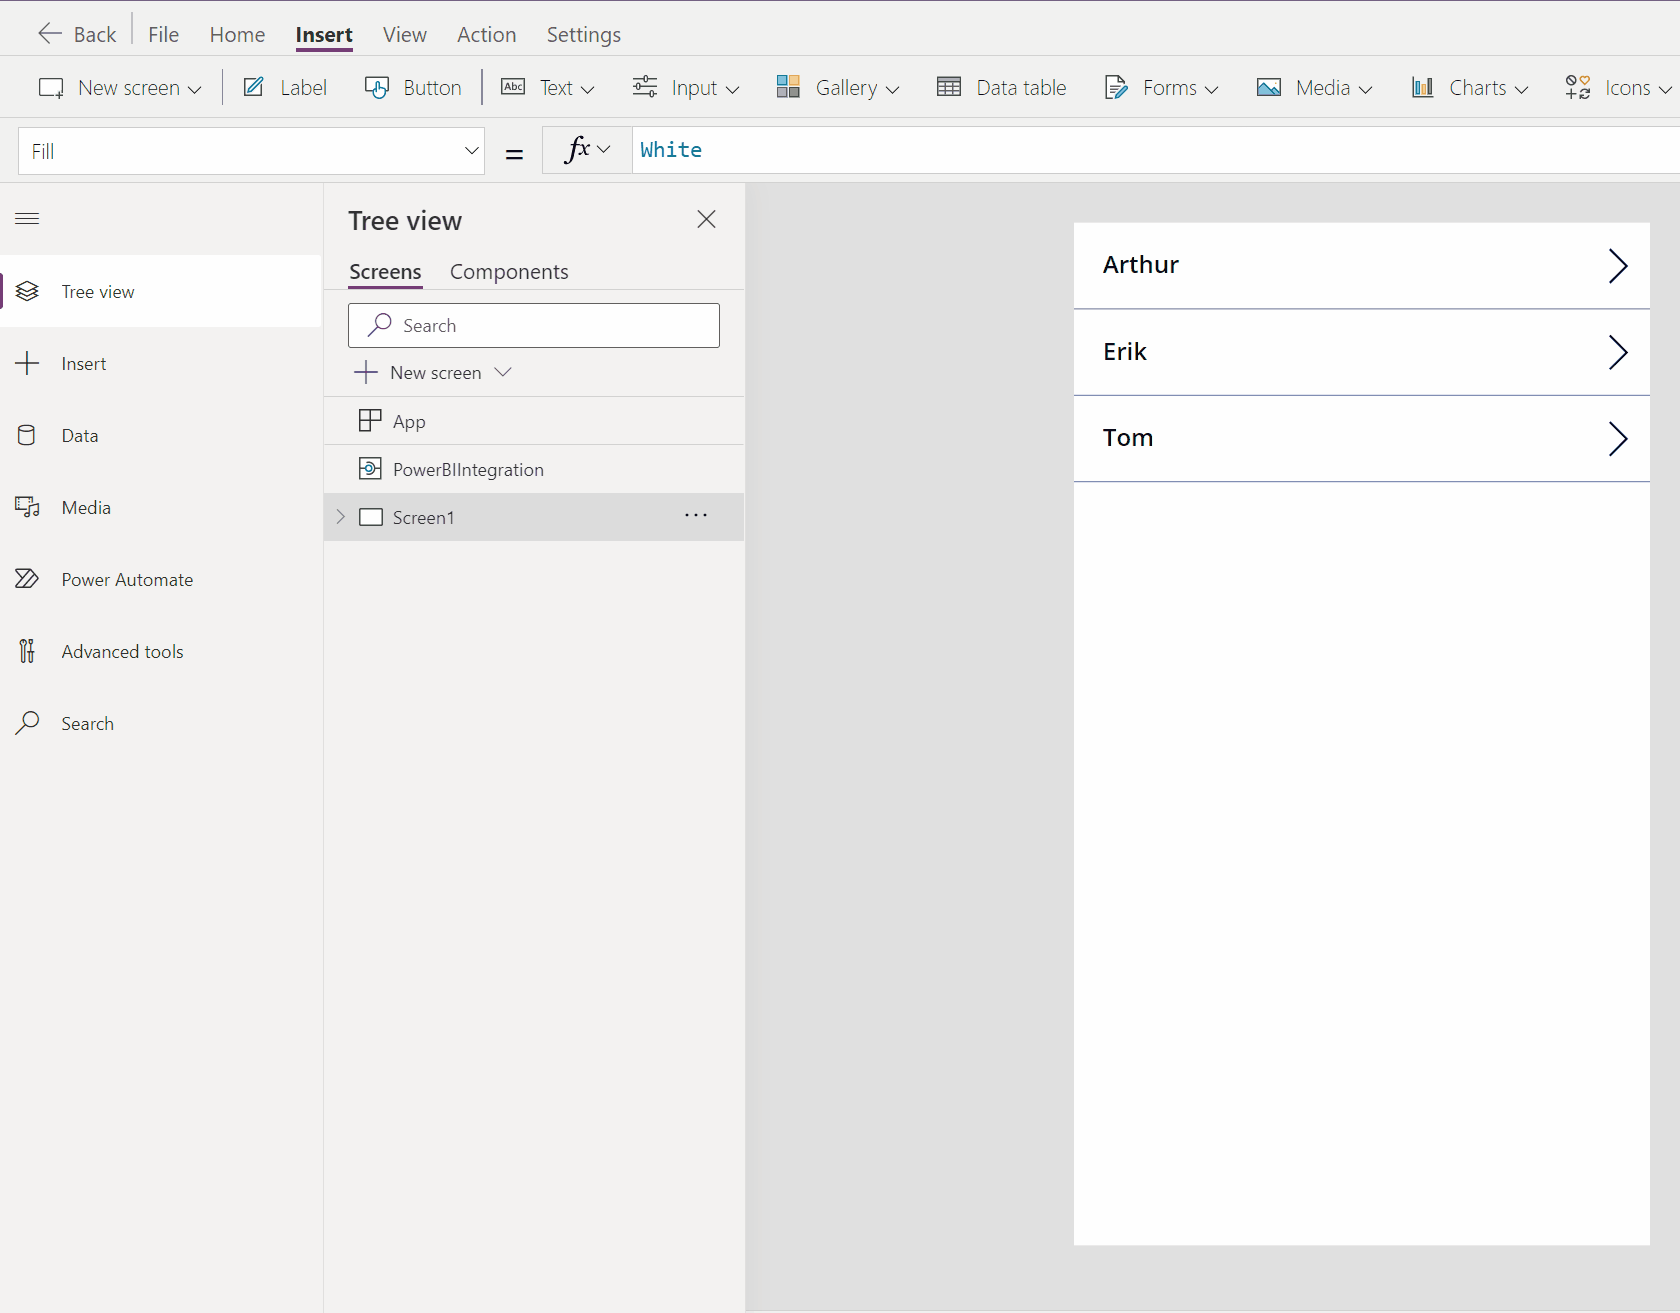The height and width of the screenshot is (1313, 1680).
Task: Open Advanced tools in the sidebar
Action: (122, 652)
